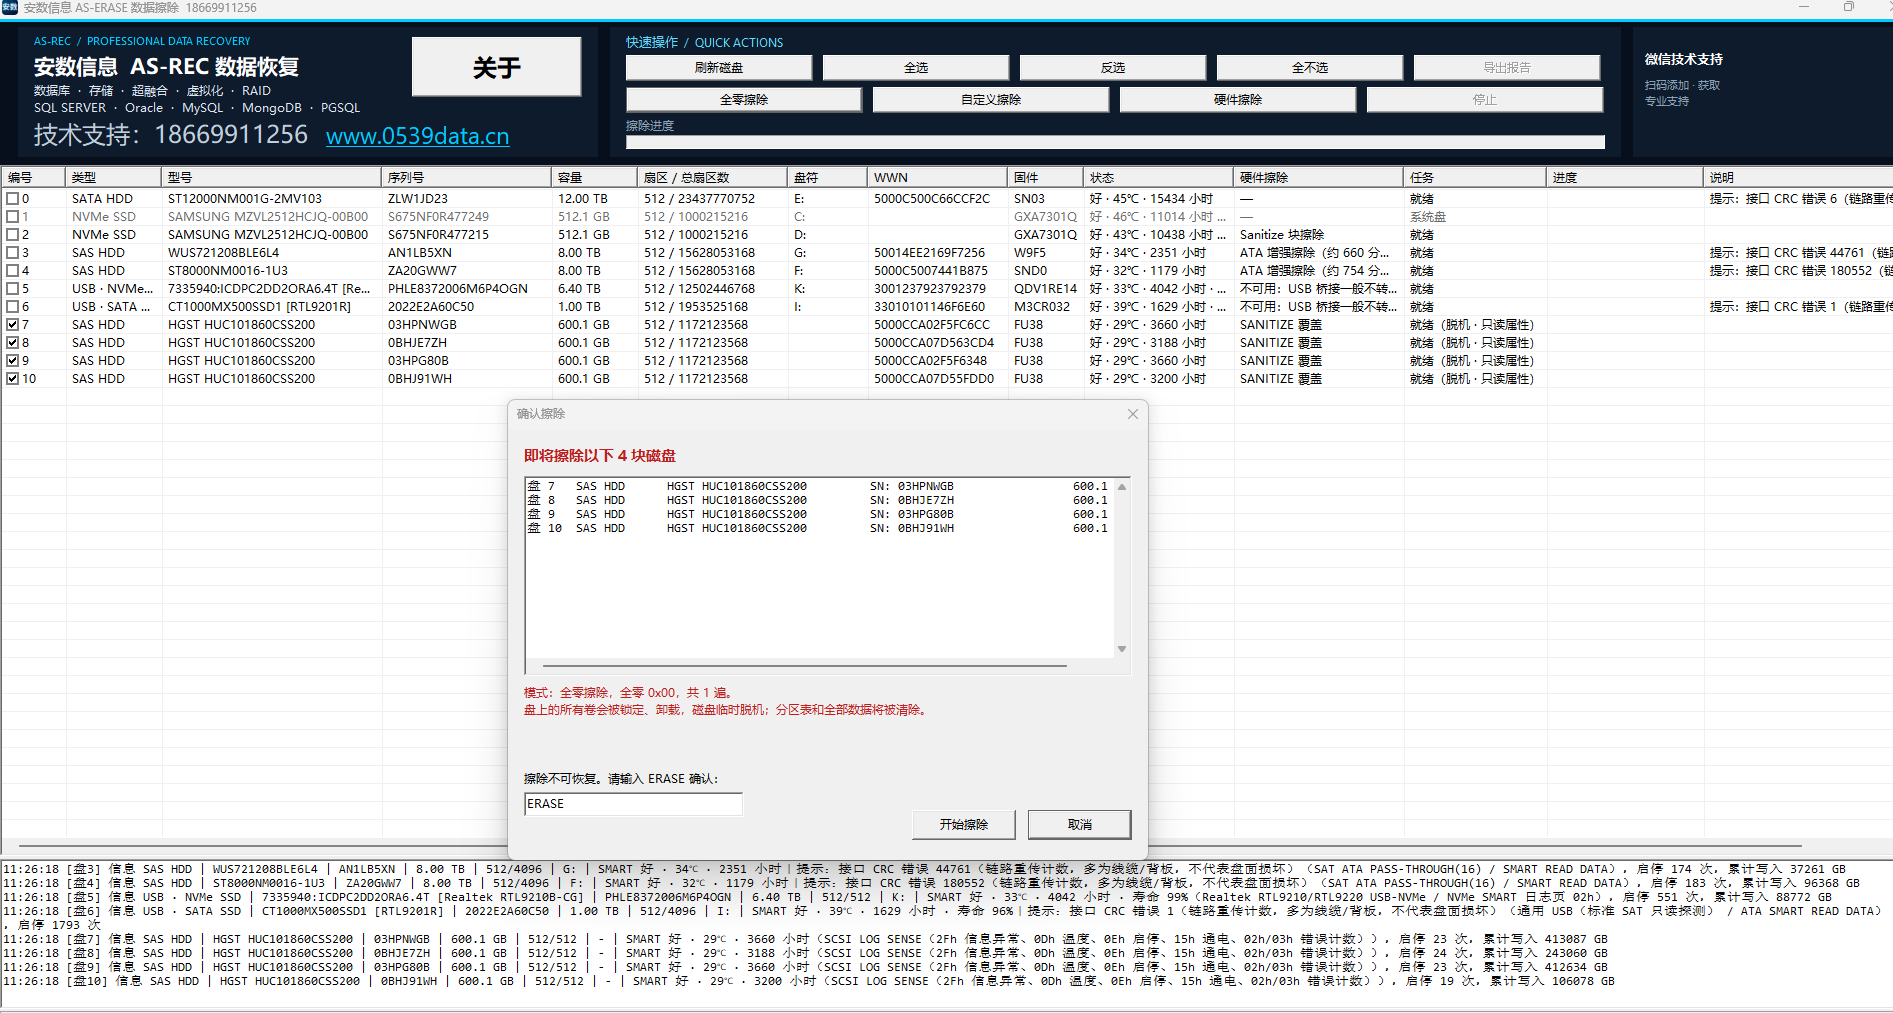Click the 反选 invert selection button
This screenshot has height=1013, width=1893.
click(x=1112, y=68)
